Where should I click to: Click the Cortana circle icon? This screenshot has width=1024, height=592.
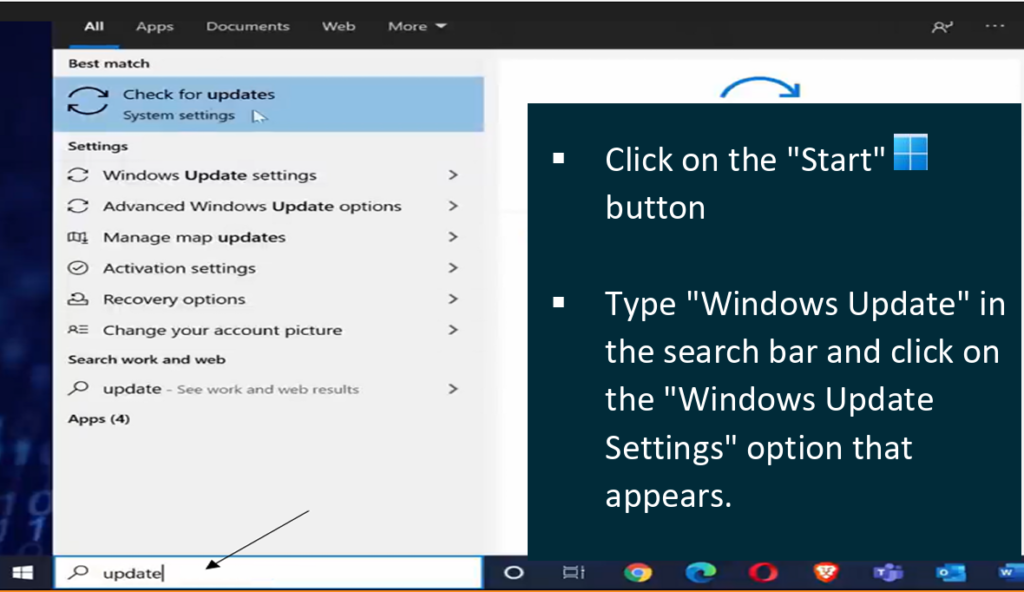point(513,572)
